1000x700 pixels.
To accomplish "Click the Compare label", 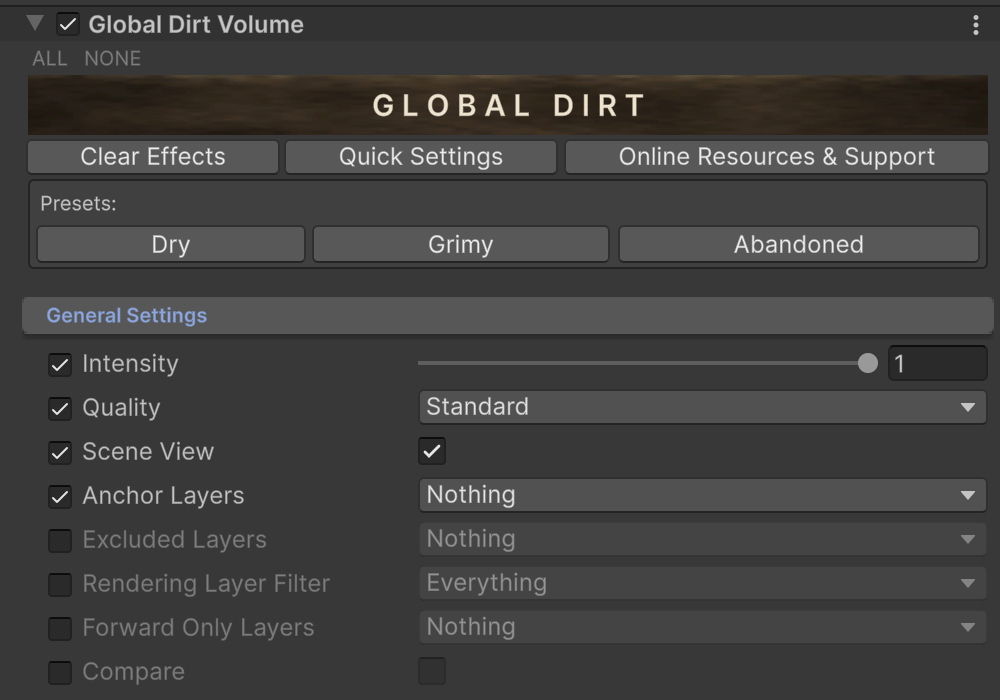I will (133, 672).
